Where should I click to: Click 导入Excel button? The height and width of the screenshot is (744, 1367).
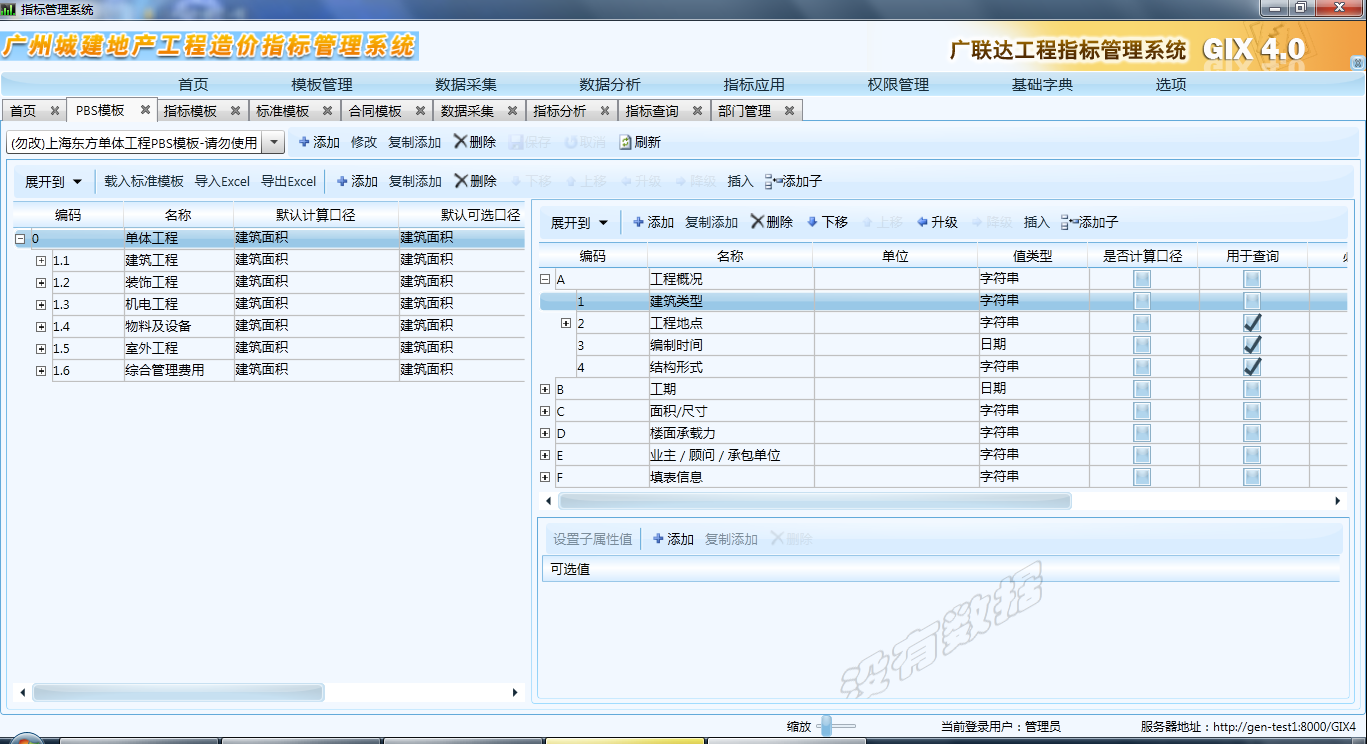222,181
